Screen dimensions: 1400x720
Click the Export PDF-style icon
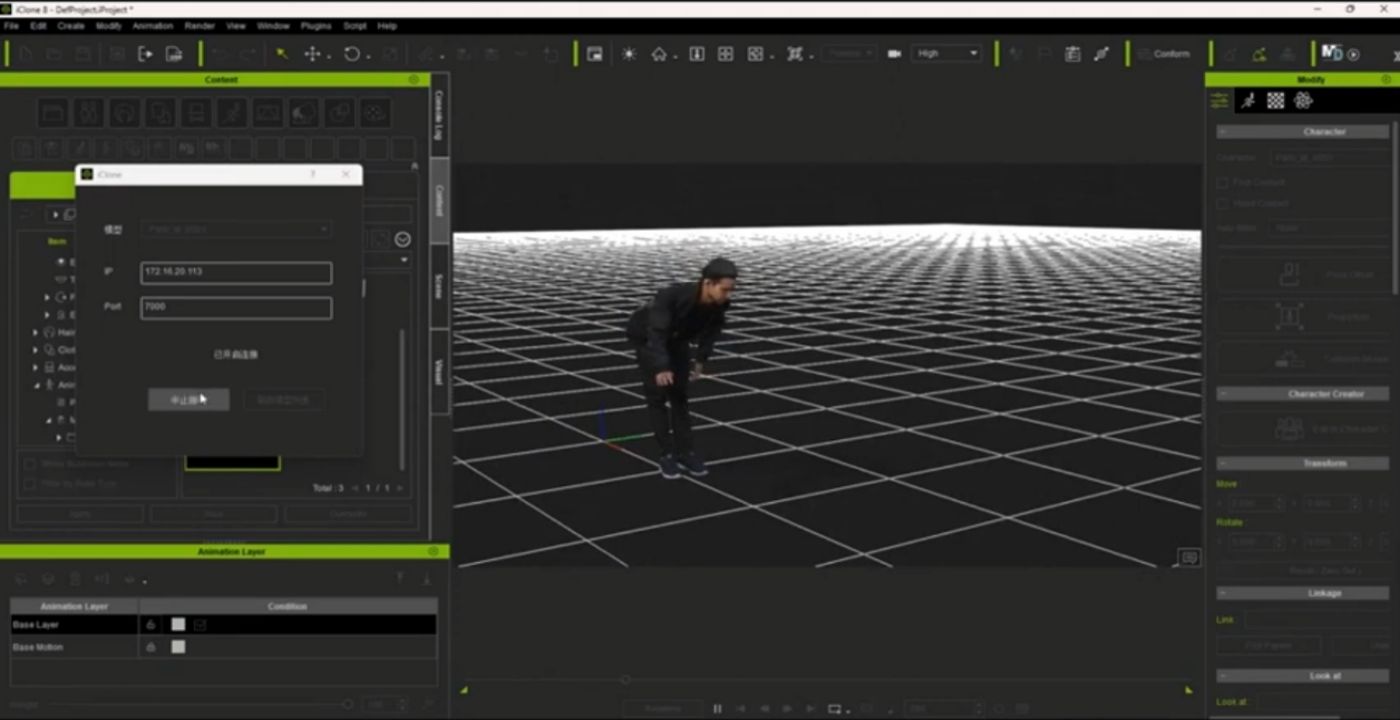coord(174,54)
